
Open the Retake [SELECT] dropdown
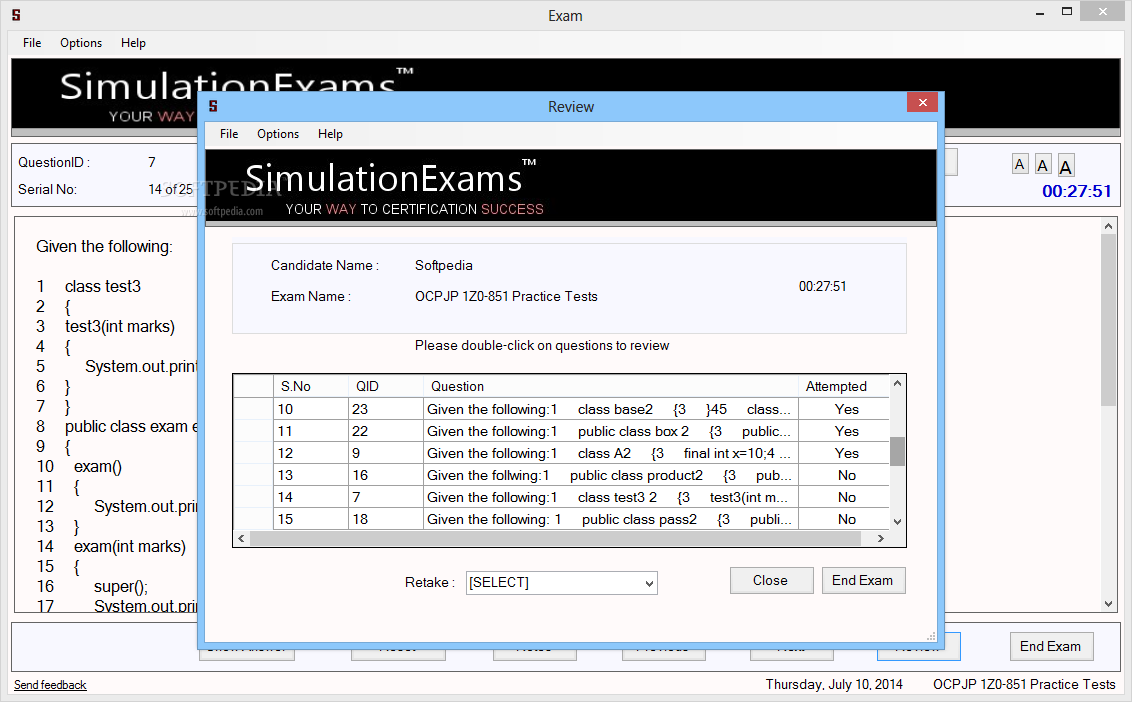(x=562, y=583)
